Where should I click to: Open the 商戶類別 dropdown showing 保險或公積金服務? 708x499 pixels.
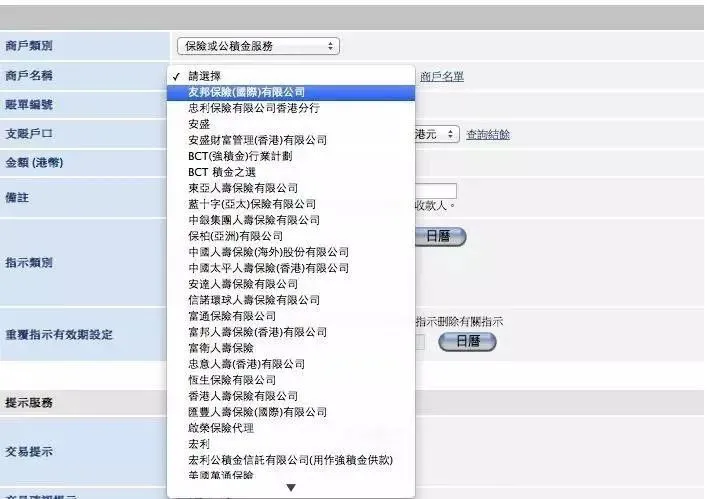point(258,46)
